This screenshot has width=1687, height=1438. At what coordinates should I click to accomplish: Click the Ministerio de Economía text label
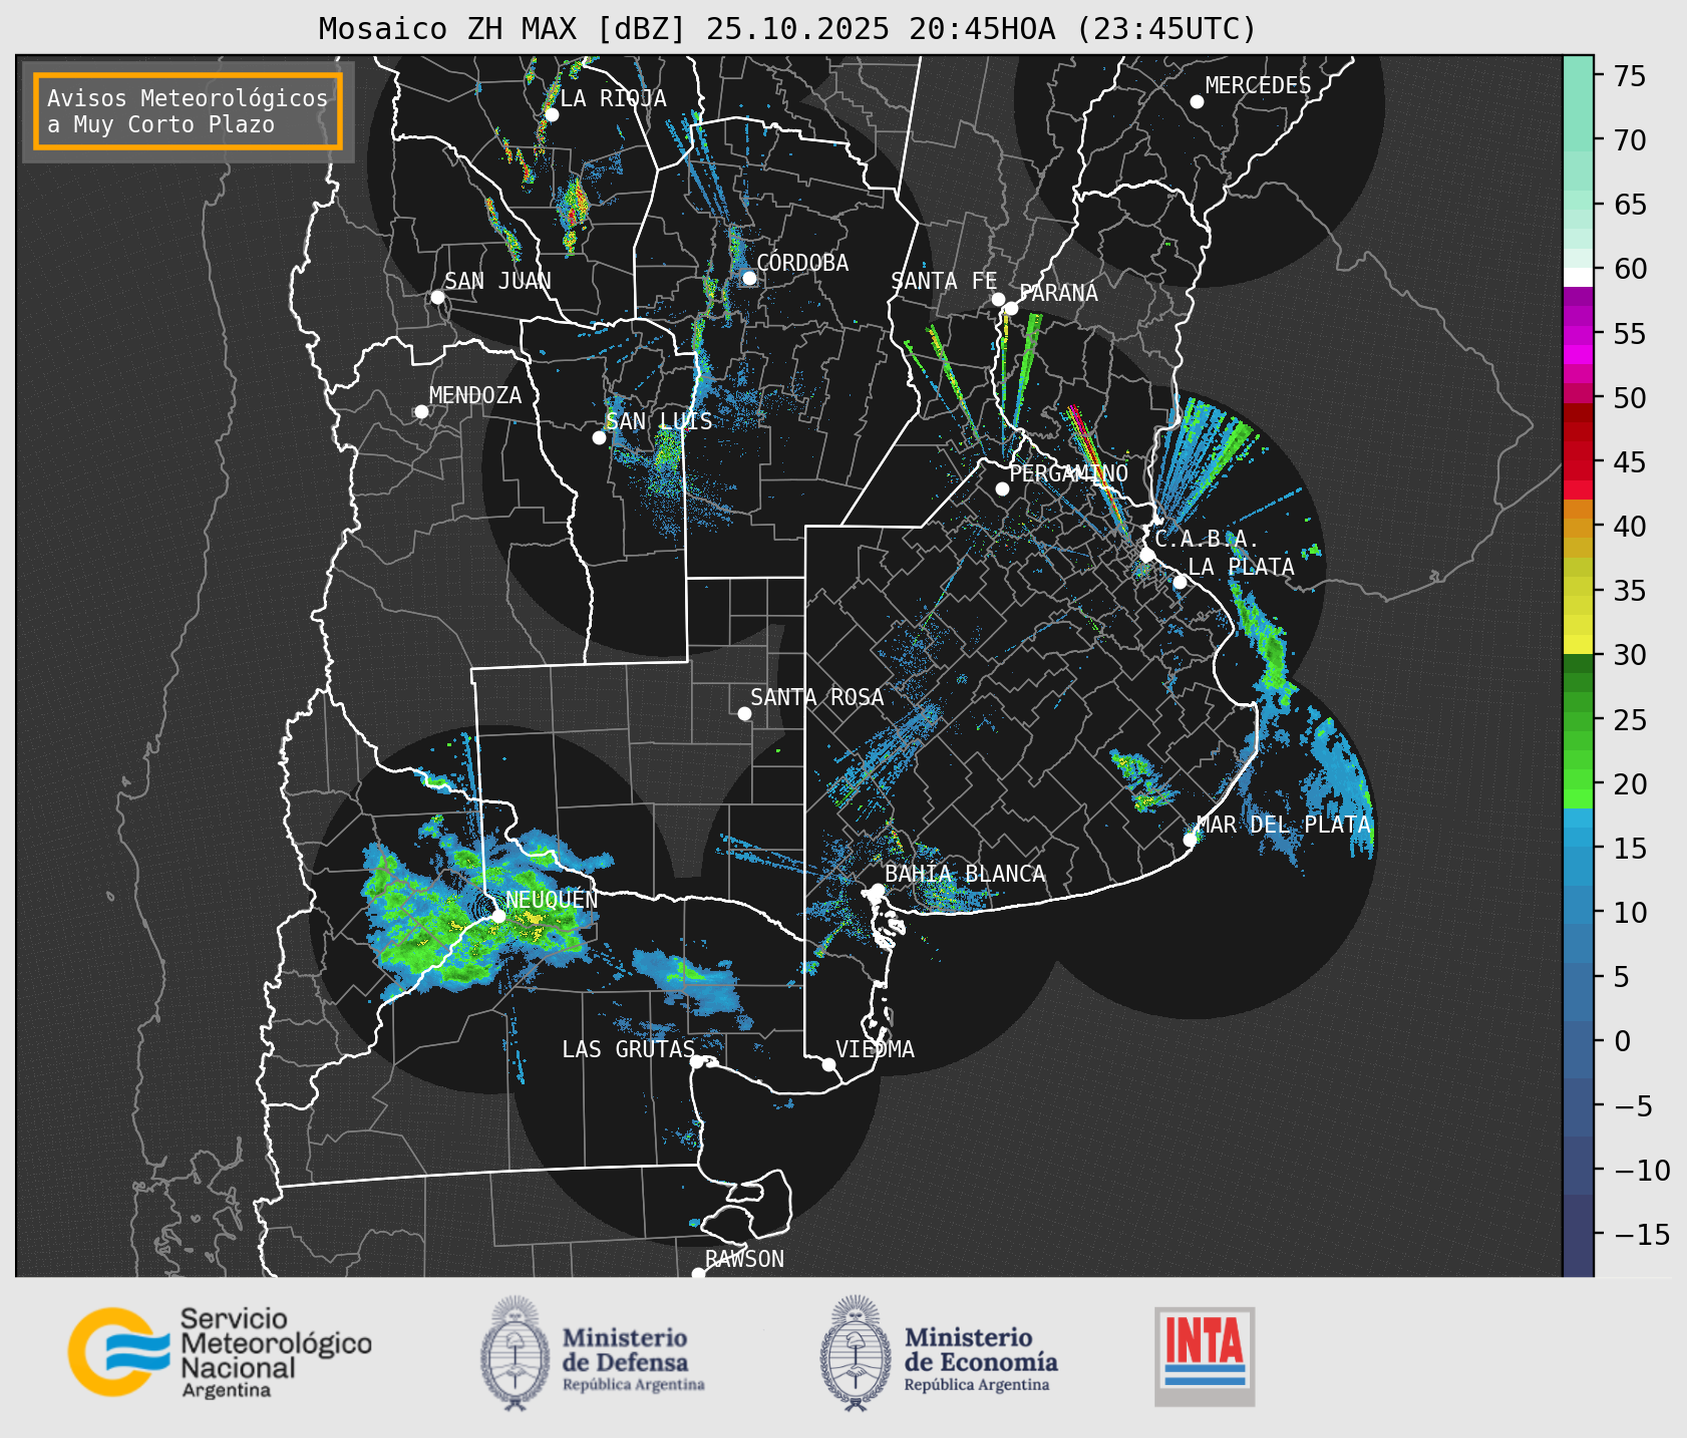(x=980, y=1349)
